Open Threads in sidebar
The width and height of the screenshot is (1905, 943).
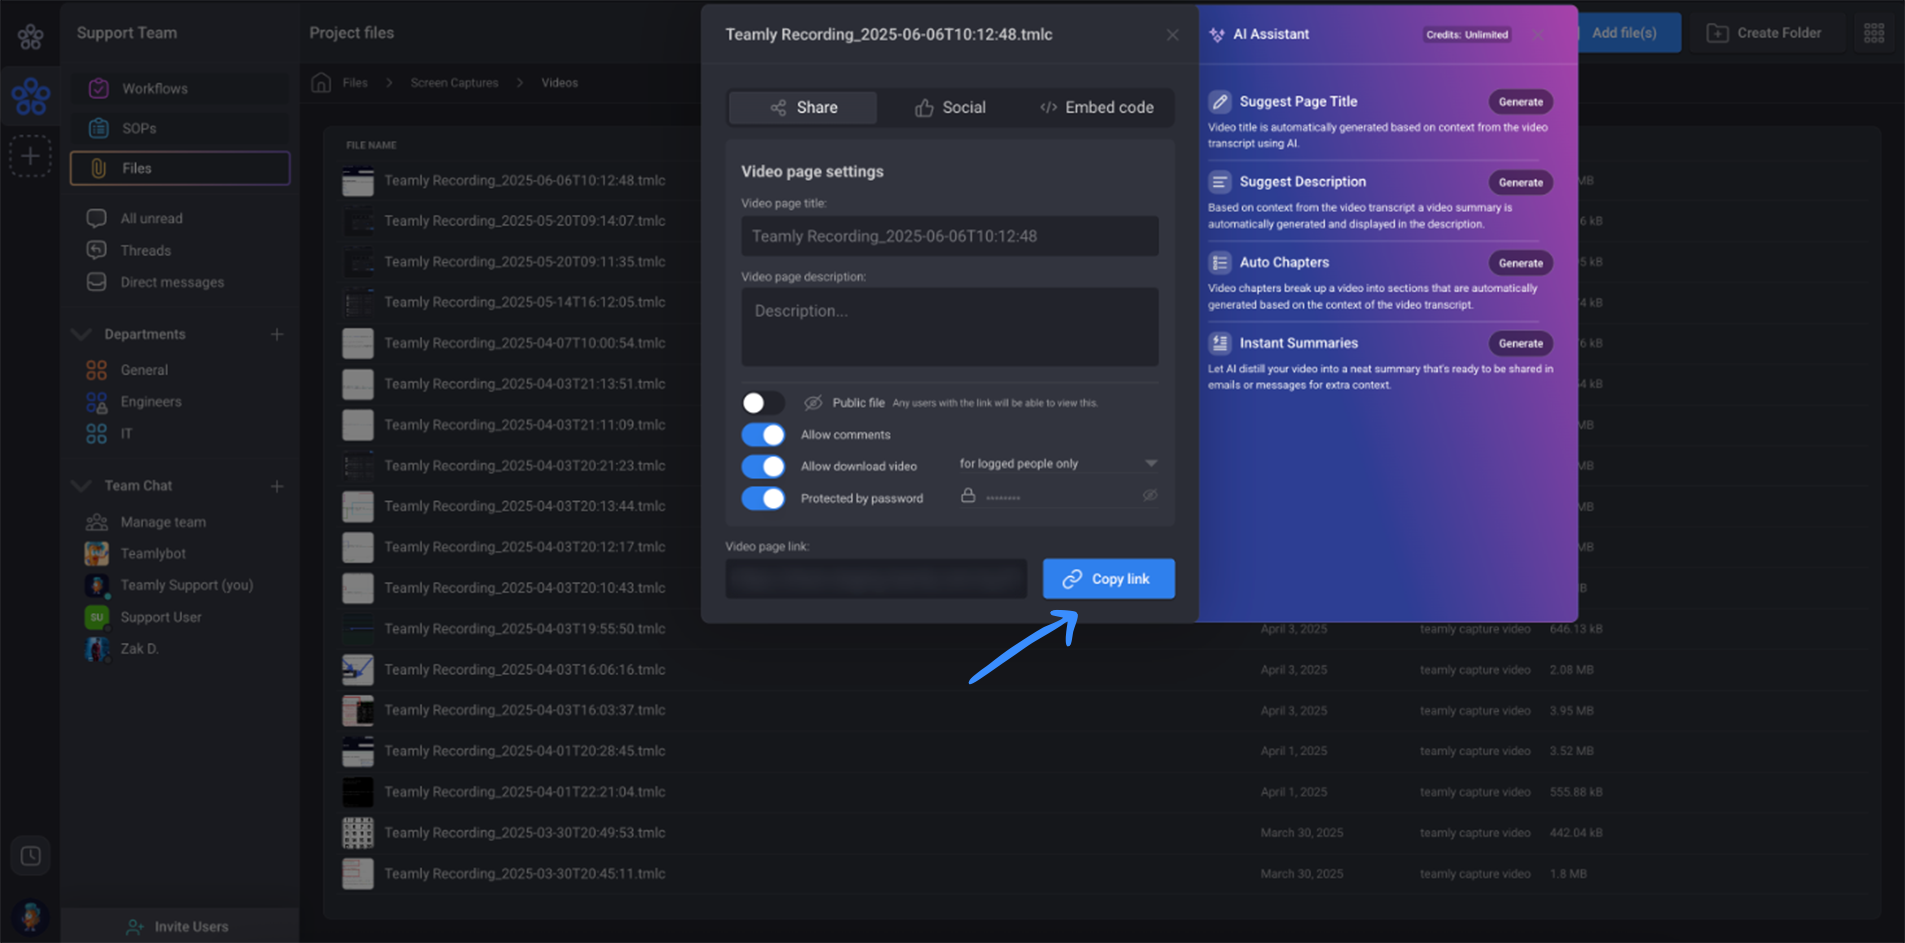pos(145,250)
